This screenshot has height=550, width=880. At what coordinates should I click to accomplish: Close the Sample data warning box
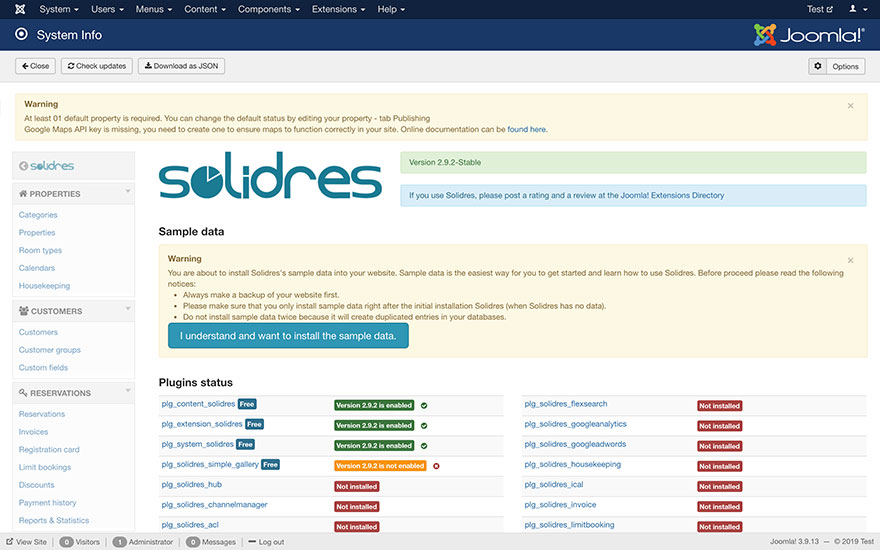tap(850, 260)
